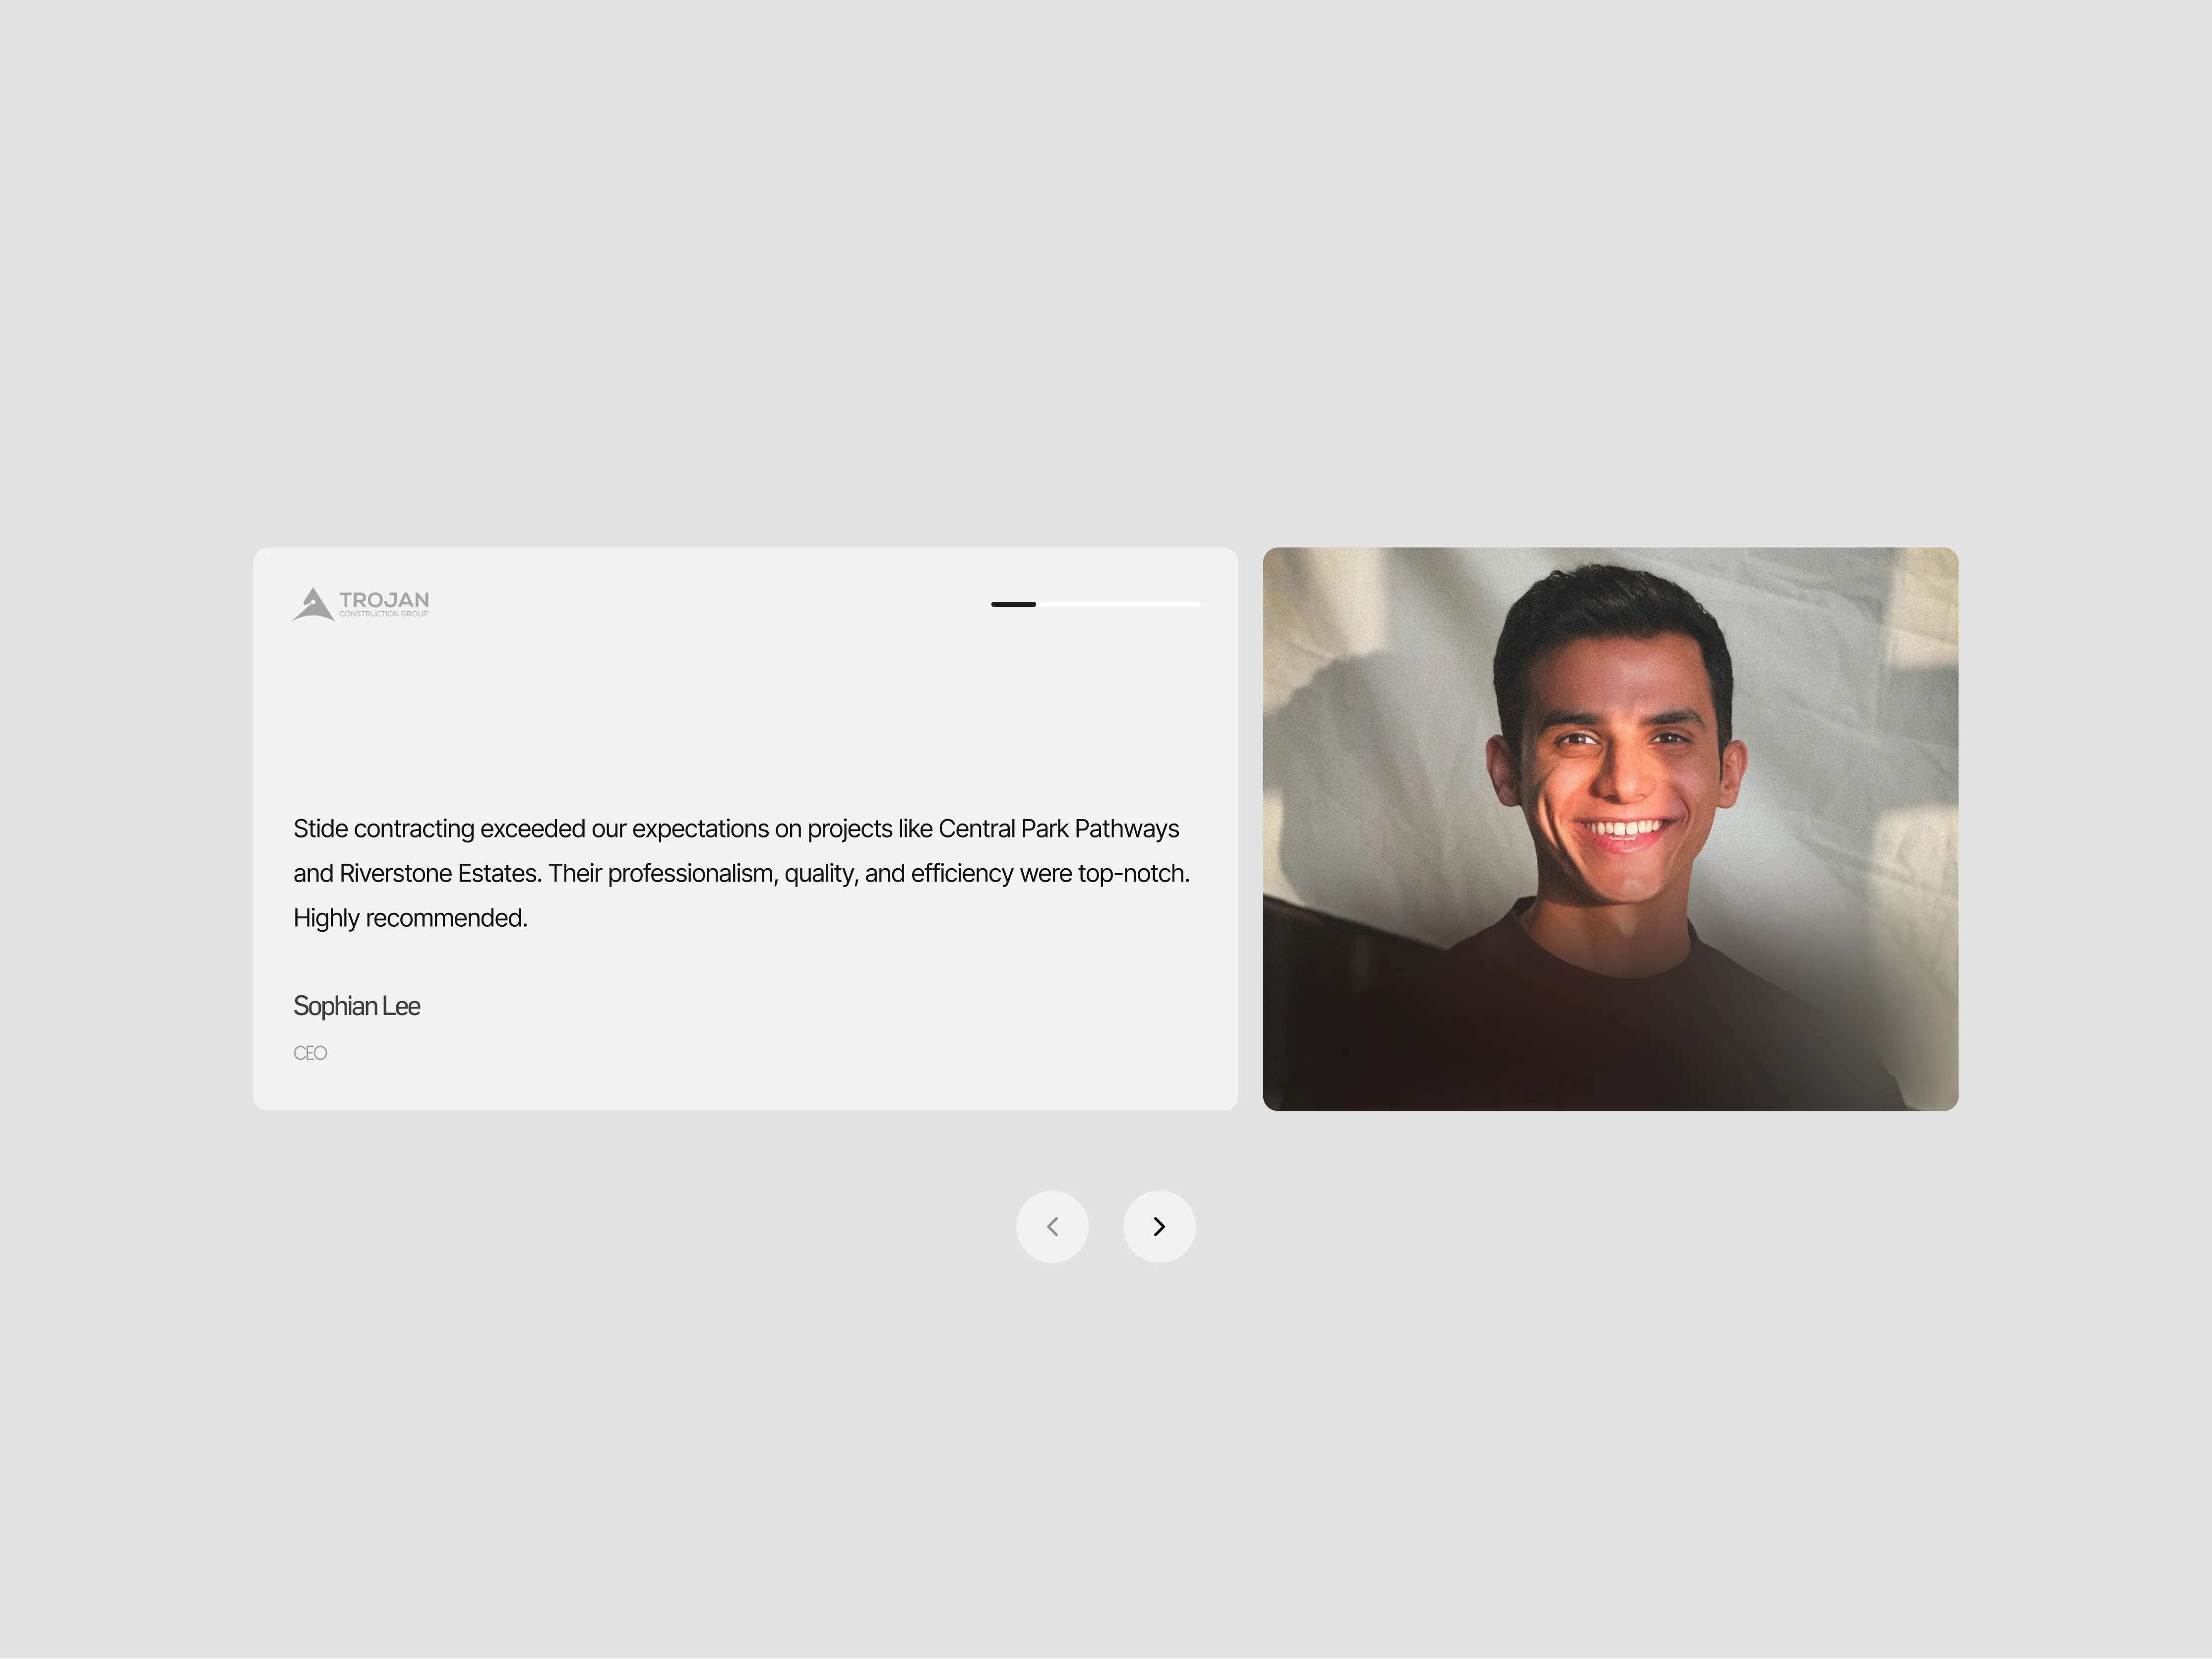Viewport: 2212px width, 1659px height.
Task: Click the Construction Group logo subtitle
Action: (384, 614)
